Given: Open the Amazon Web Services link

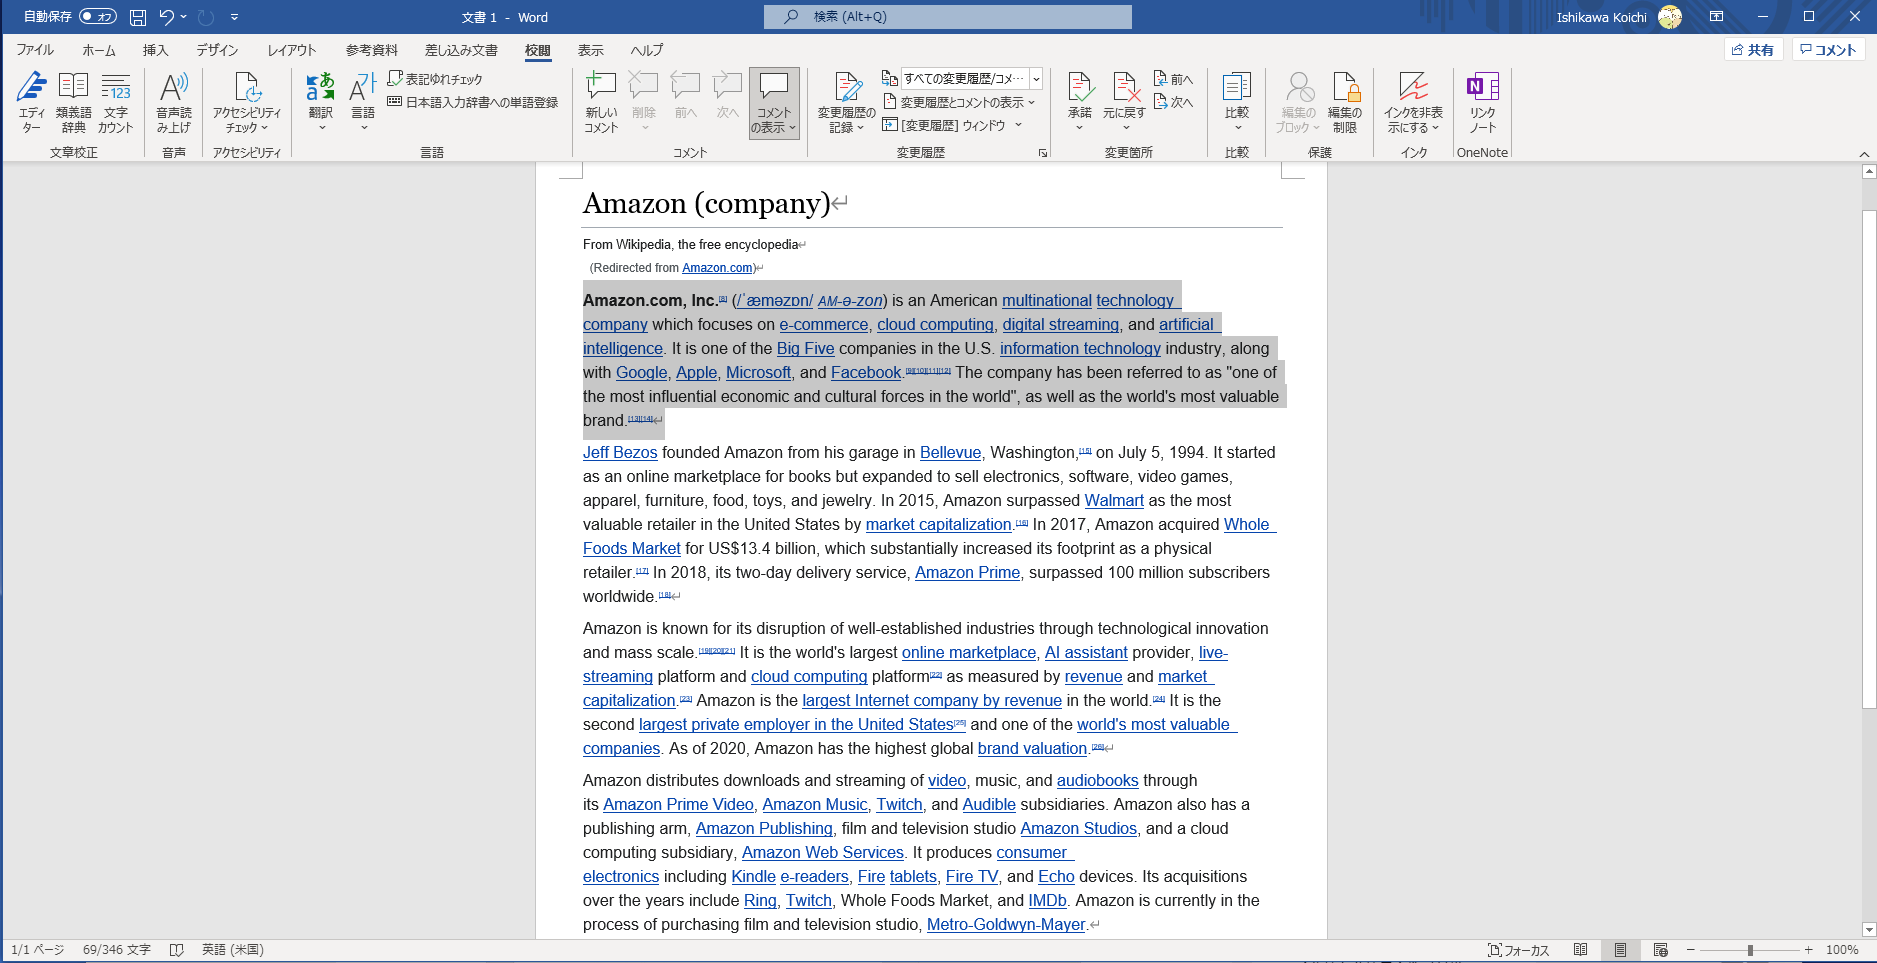Looking at the screenshot, I should pyautogui.click(x=823, y=853).
